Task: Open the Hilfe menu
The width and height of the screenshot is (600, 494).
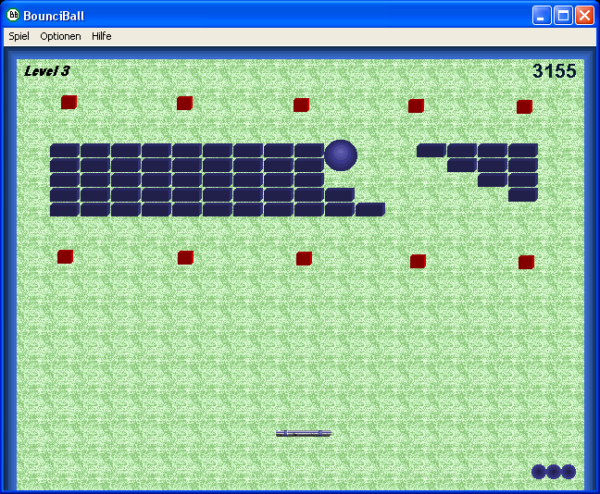Action: [x=101, y=36]
